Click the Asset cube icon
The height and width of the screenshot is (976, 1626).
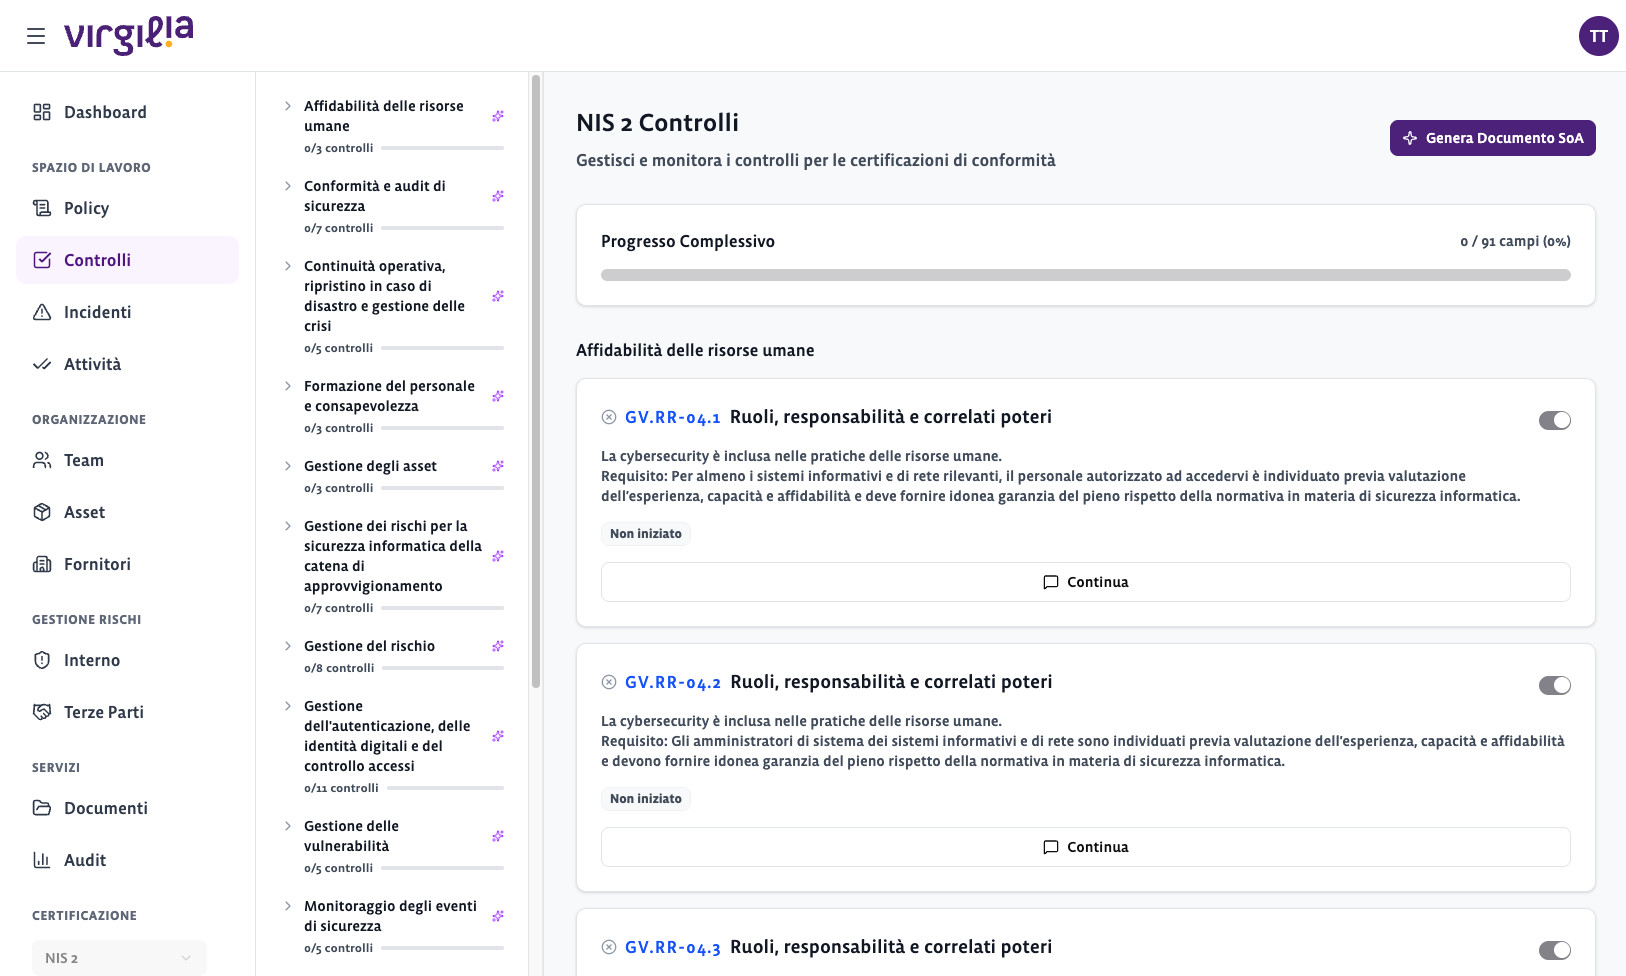point(42,512)
